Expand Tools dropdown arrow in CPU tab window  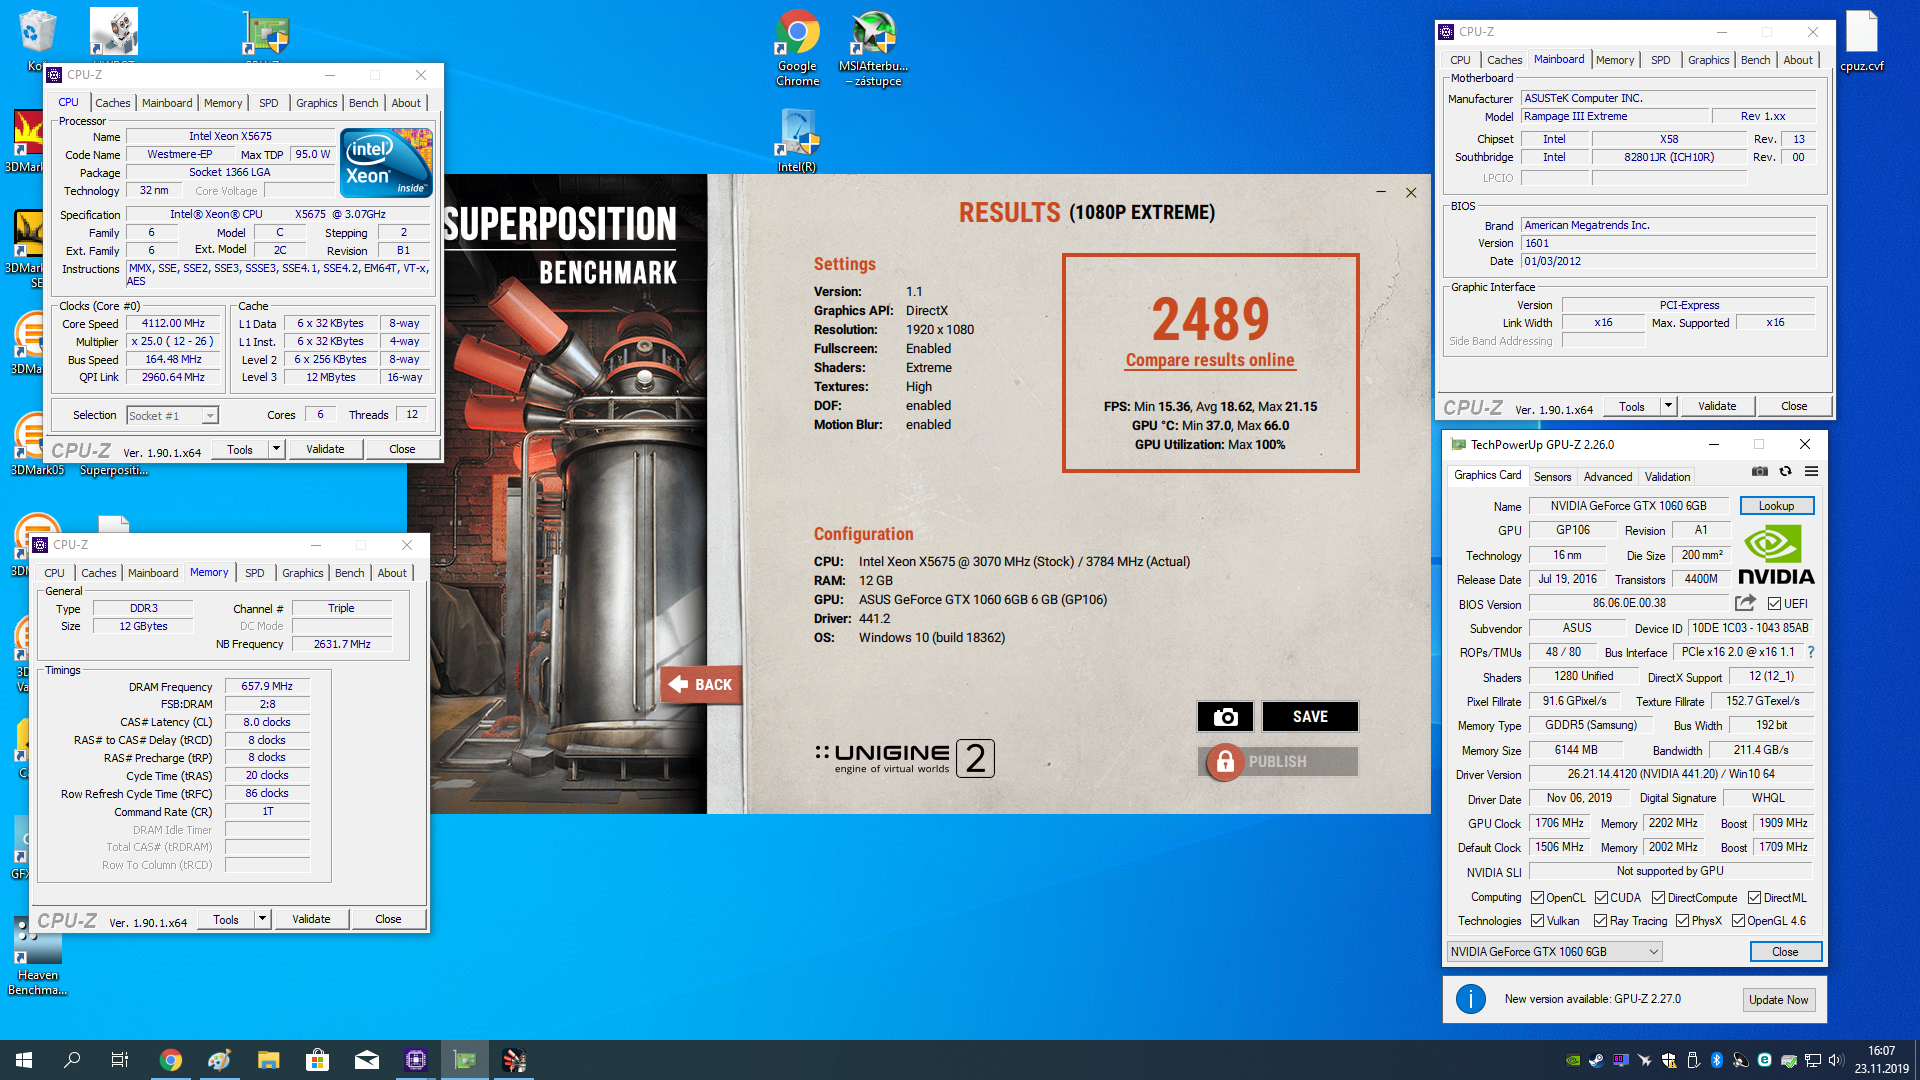coord(276,449)
